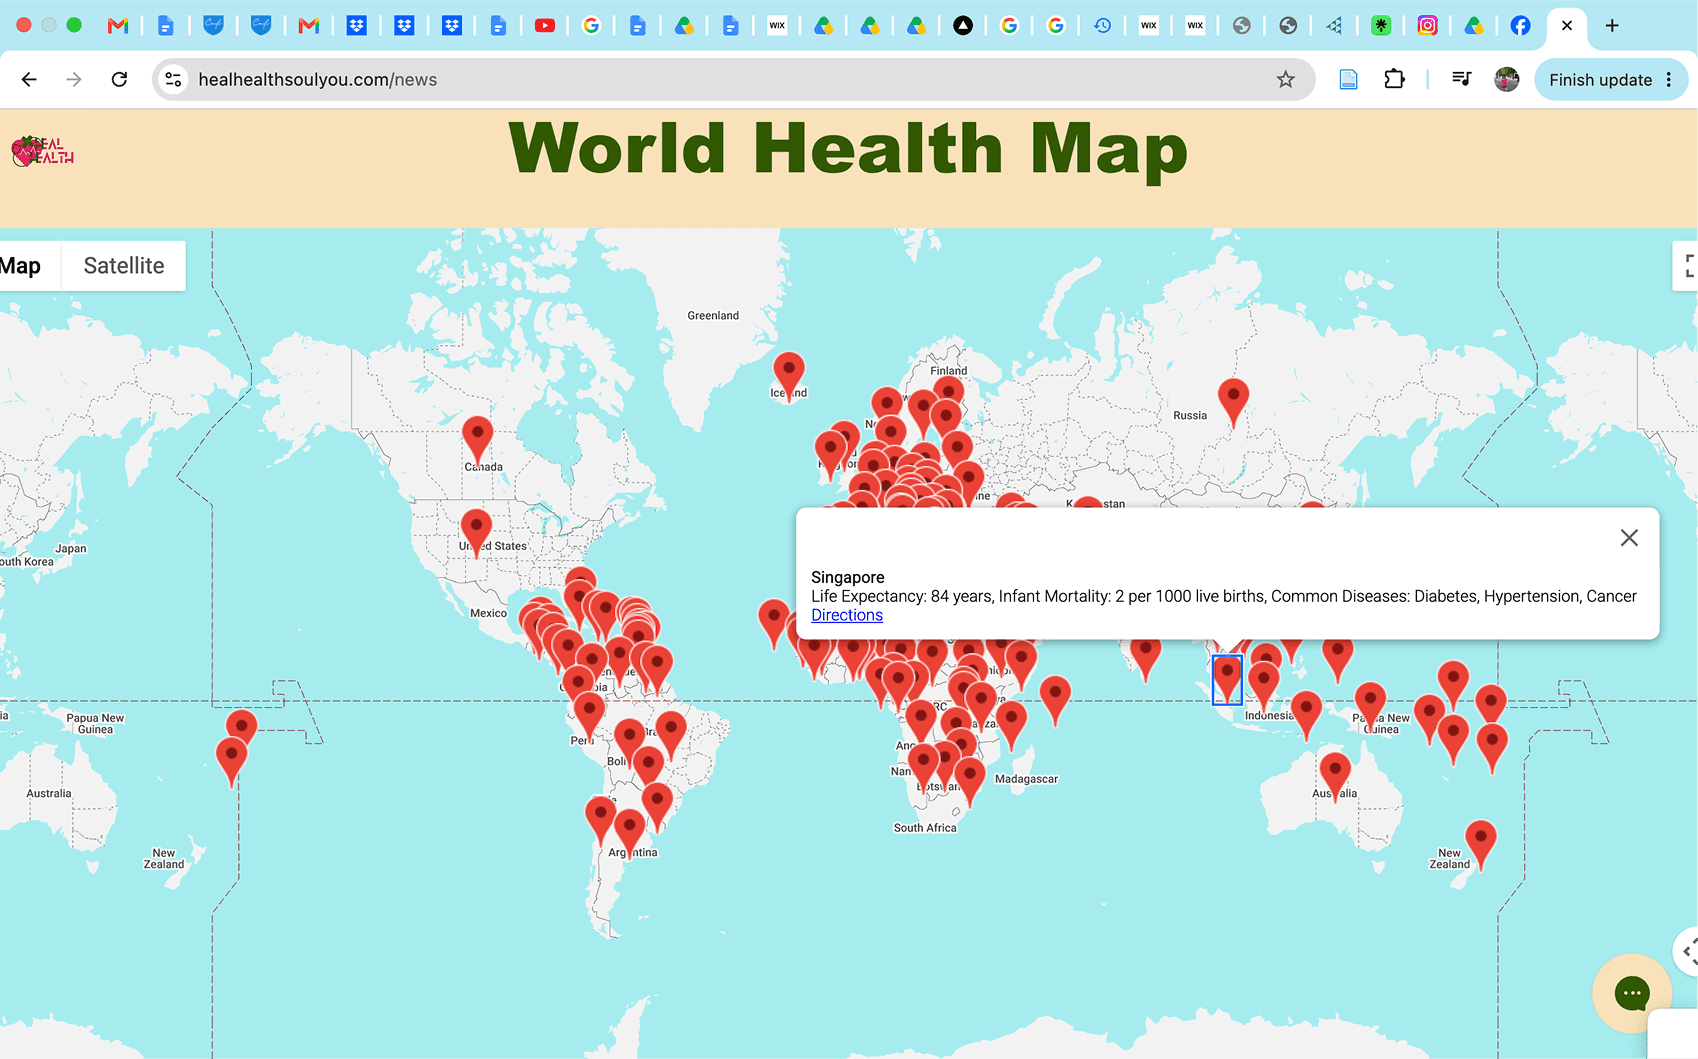Switch to the YouTube tab
Viewport: 1698px width, 1059px height.
tap(545, 26)
